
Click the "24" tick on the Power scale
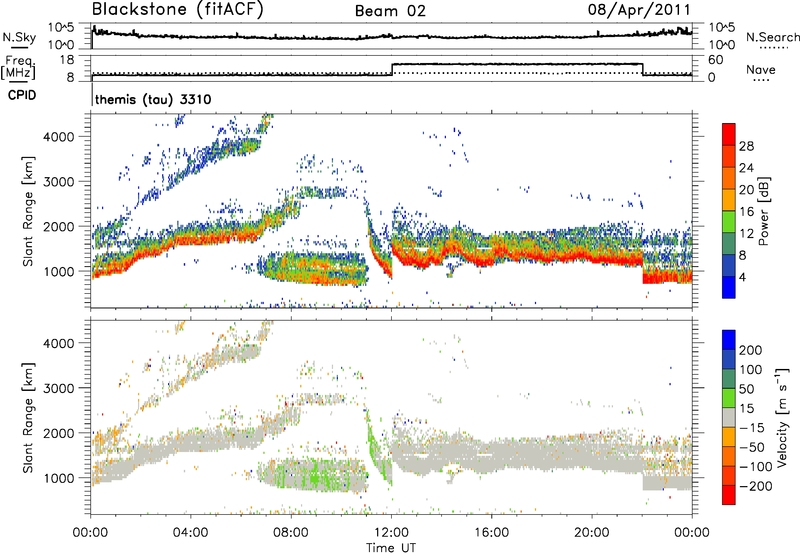click(746, 168)
